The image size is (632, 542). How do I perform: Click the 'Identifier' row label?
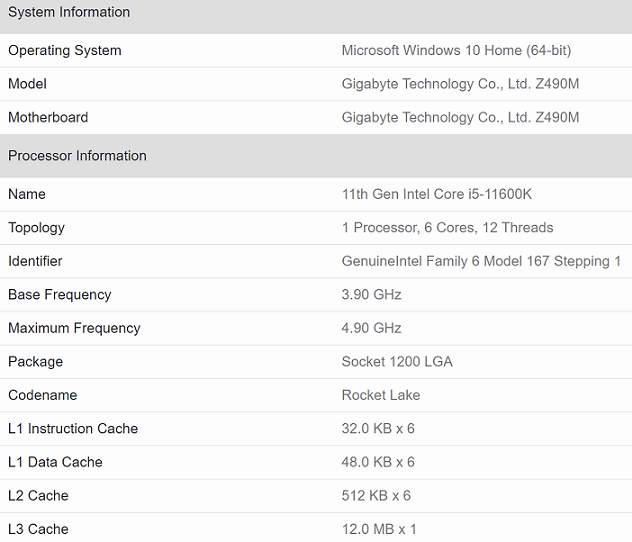click(x=35, y=261)
